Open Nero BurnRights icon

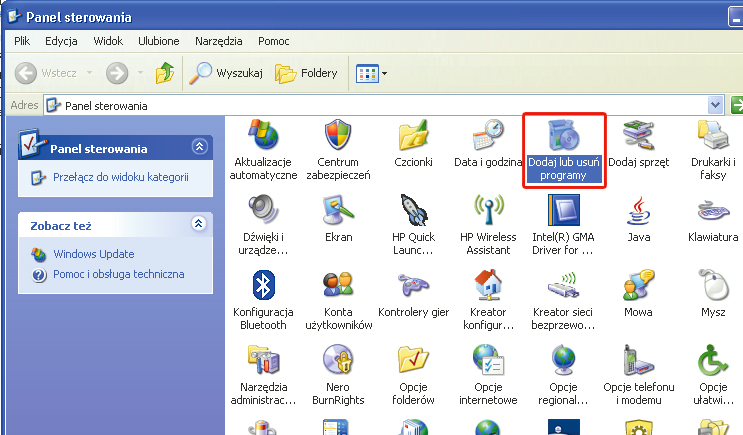(x=336, y=360)
